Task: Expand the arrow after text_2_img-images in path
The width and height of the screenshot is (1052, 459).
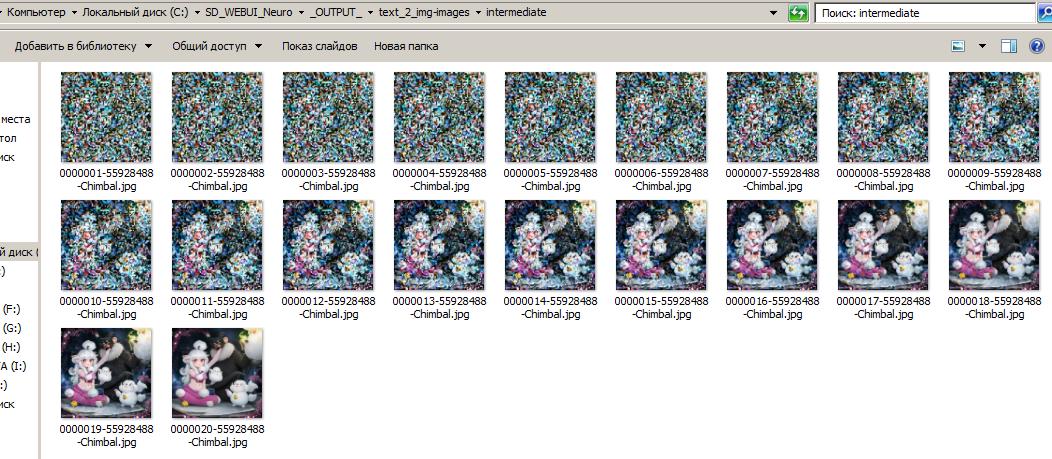Action: [x=478, y=13]
